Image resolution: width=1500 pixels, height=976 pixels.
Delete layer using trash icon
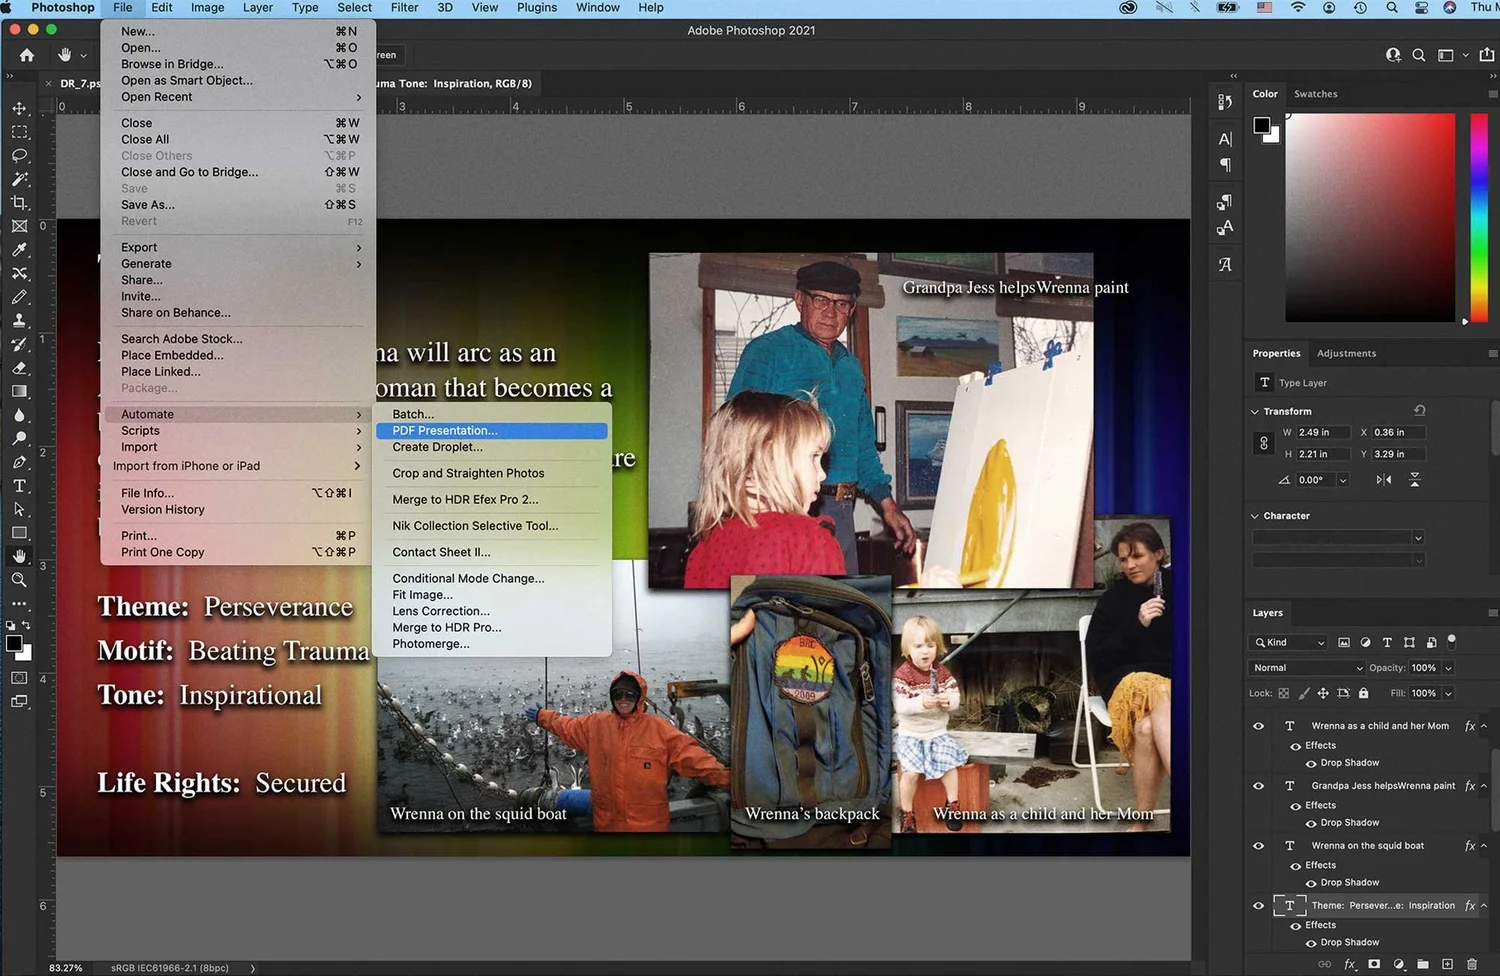pyautogui.click(x=1472, y=964)
